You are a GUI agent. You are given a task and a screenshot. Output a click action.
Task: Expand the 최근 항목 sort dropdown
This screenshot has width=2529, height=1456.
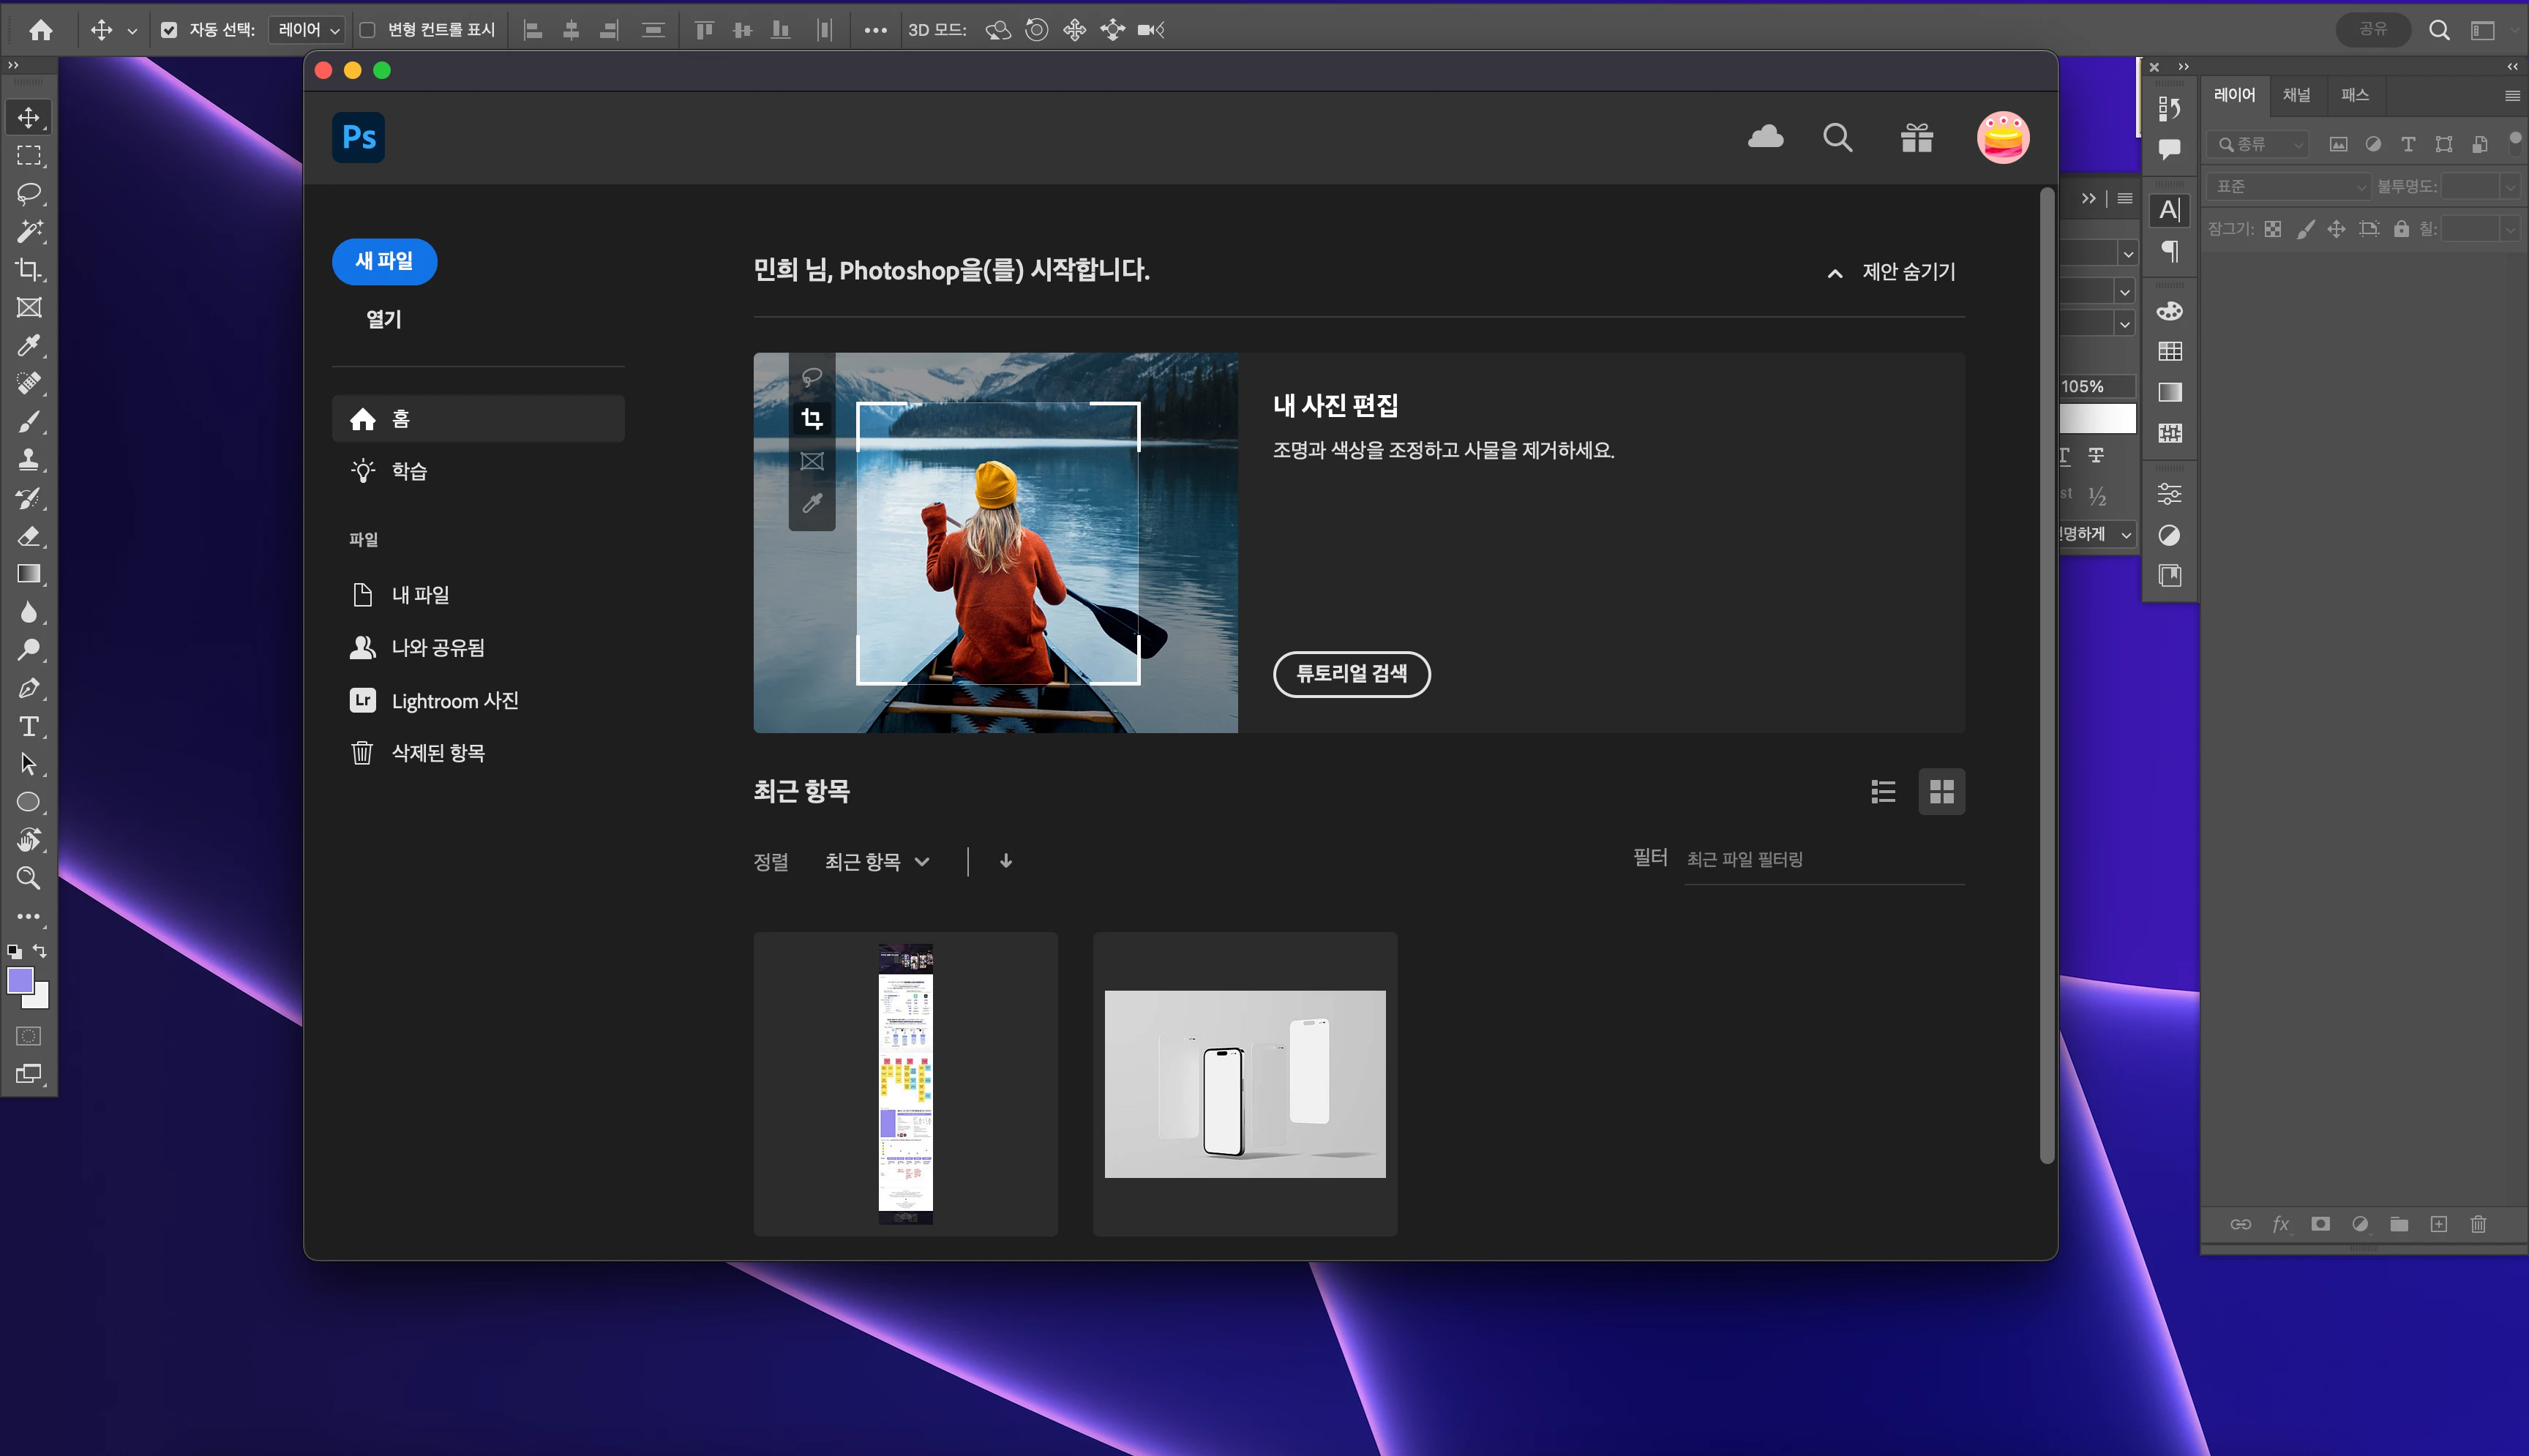877,862
